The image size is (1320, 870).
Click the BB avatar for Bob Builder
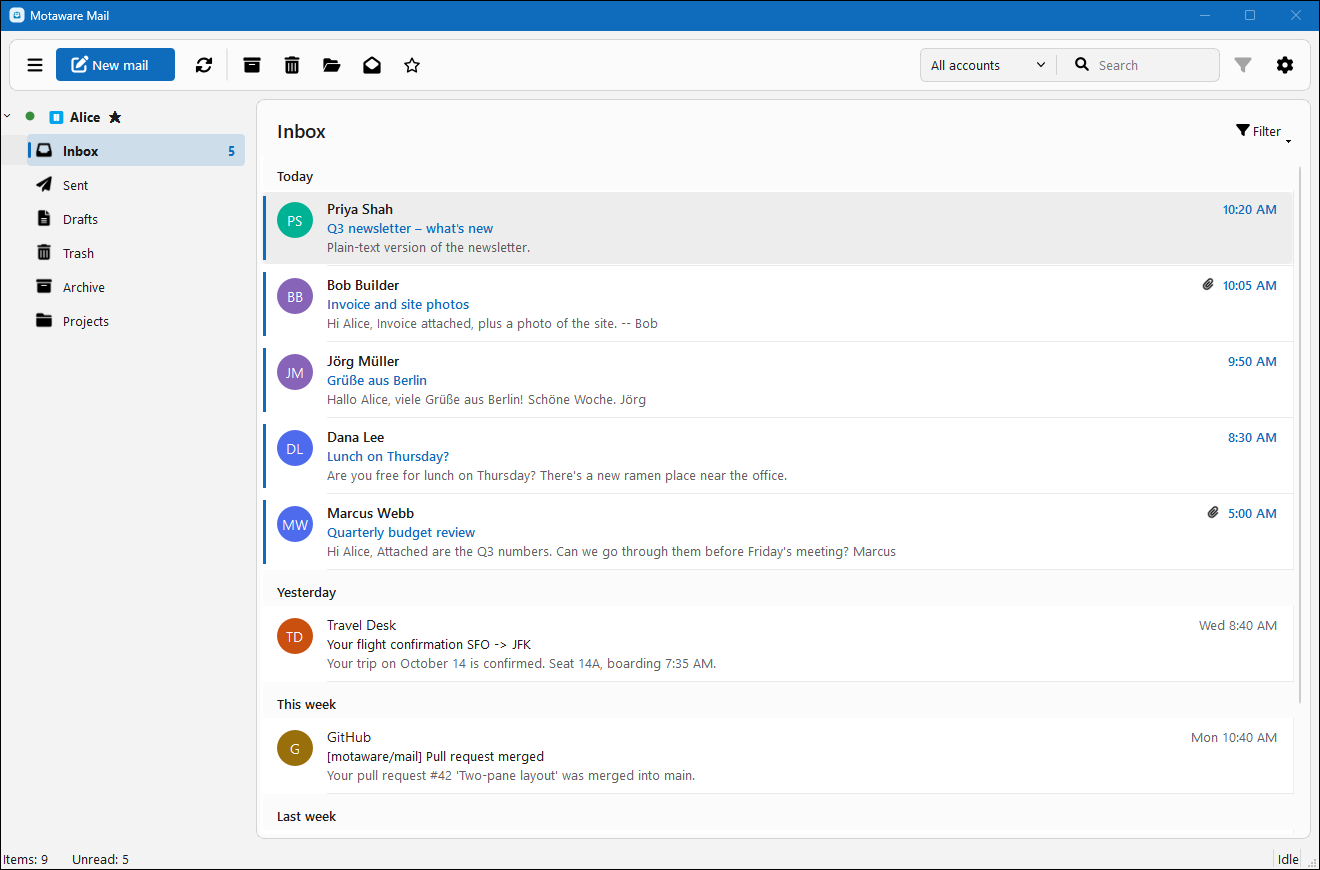pyautogui.click(x=295, y=296)
